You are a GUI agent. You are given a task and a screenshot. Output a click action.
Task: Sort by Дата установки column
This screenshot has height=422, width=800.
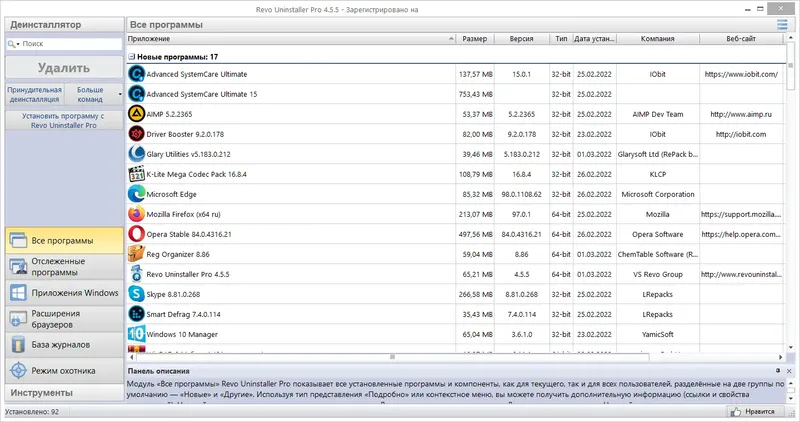[594, 39]
